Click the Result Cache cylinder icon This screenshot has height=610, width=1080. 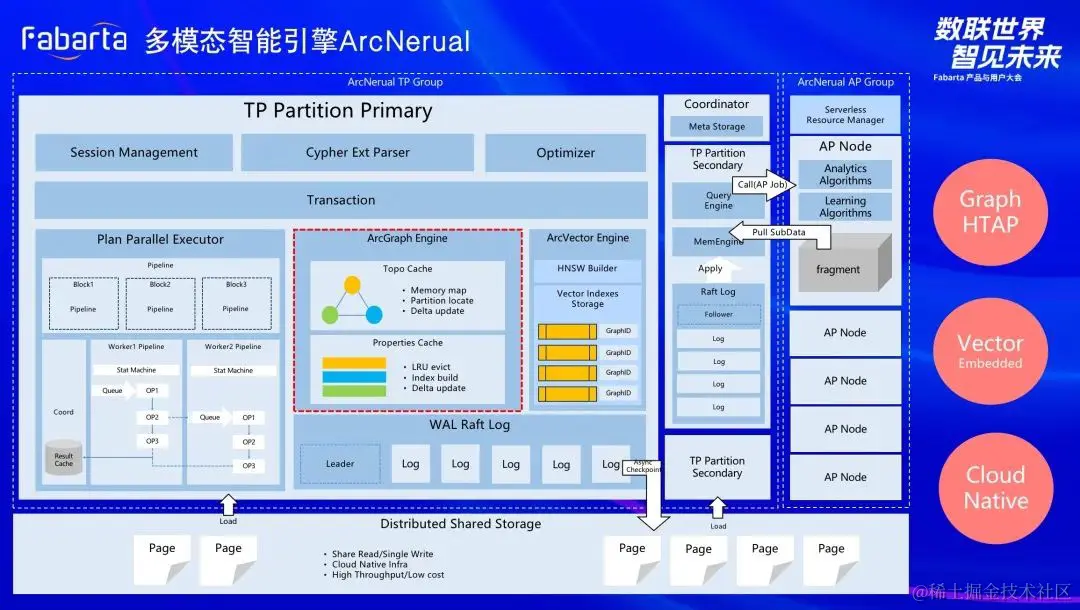point(63,458)
